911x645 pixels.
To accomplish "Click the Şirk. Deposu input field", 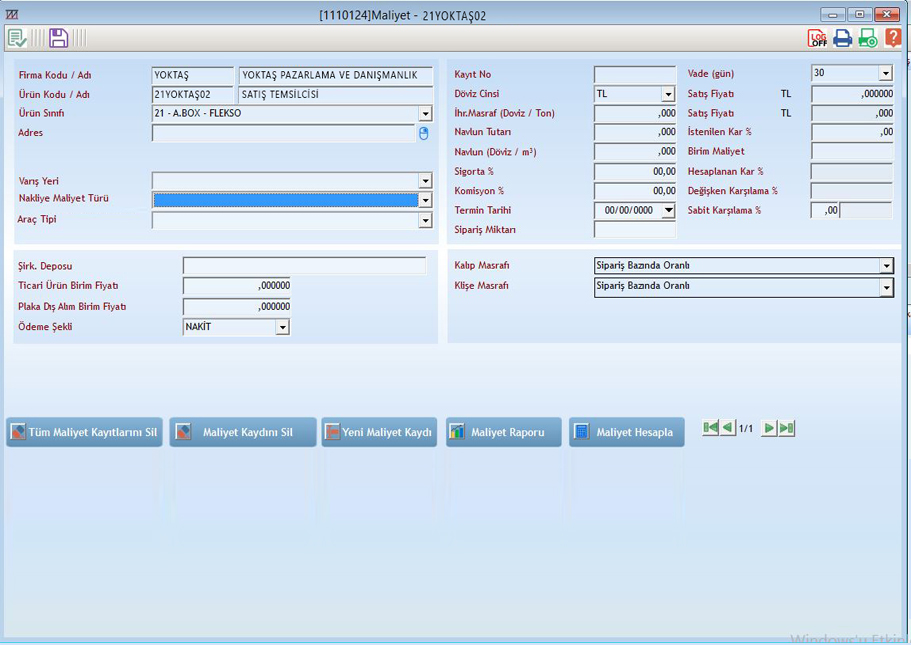I will click(304, 266).
